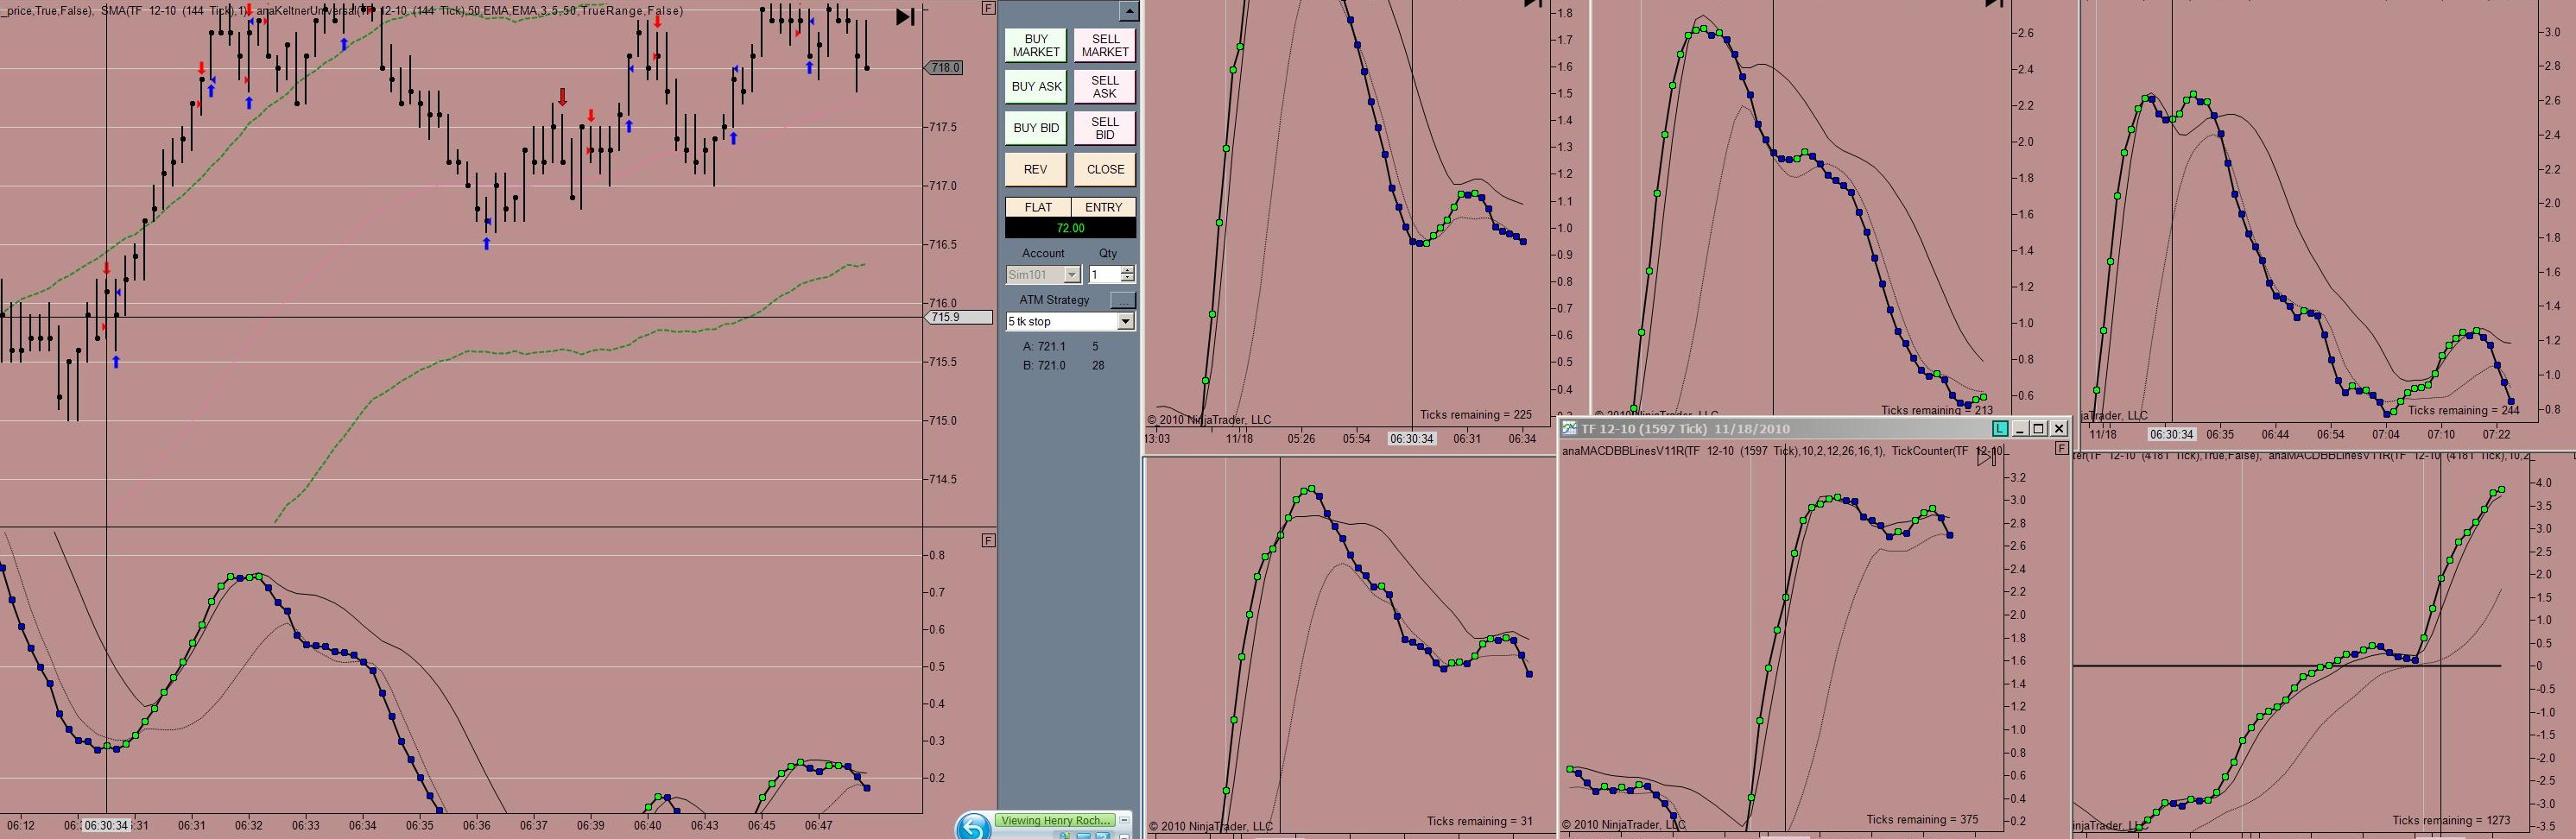Collapse chart trader panel with top arrow
Image resolution: width=2576 pixels, height=839 pixels.
click(1129, 12)
